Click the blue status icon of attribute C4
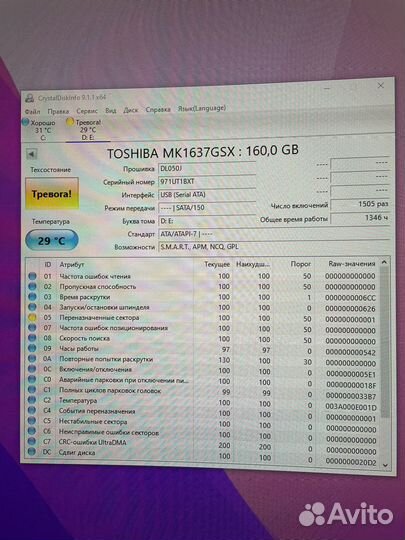 tap(32, 410)
